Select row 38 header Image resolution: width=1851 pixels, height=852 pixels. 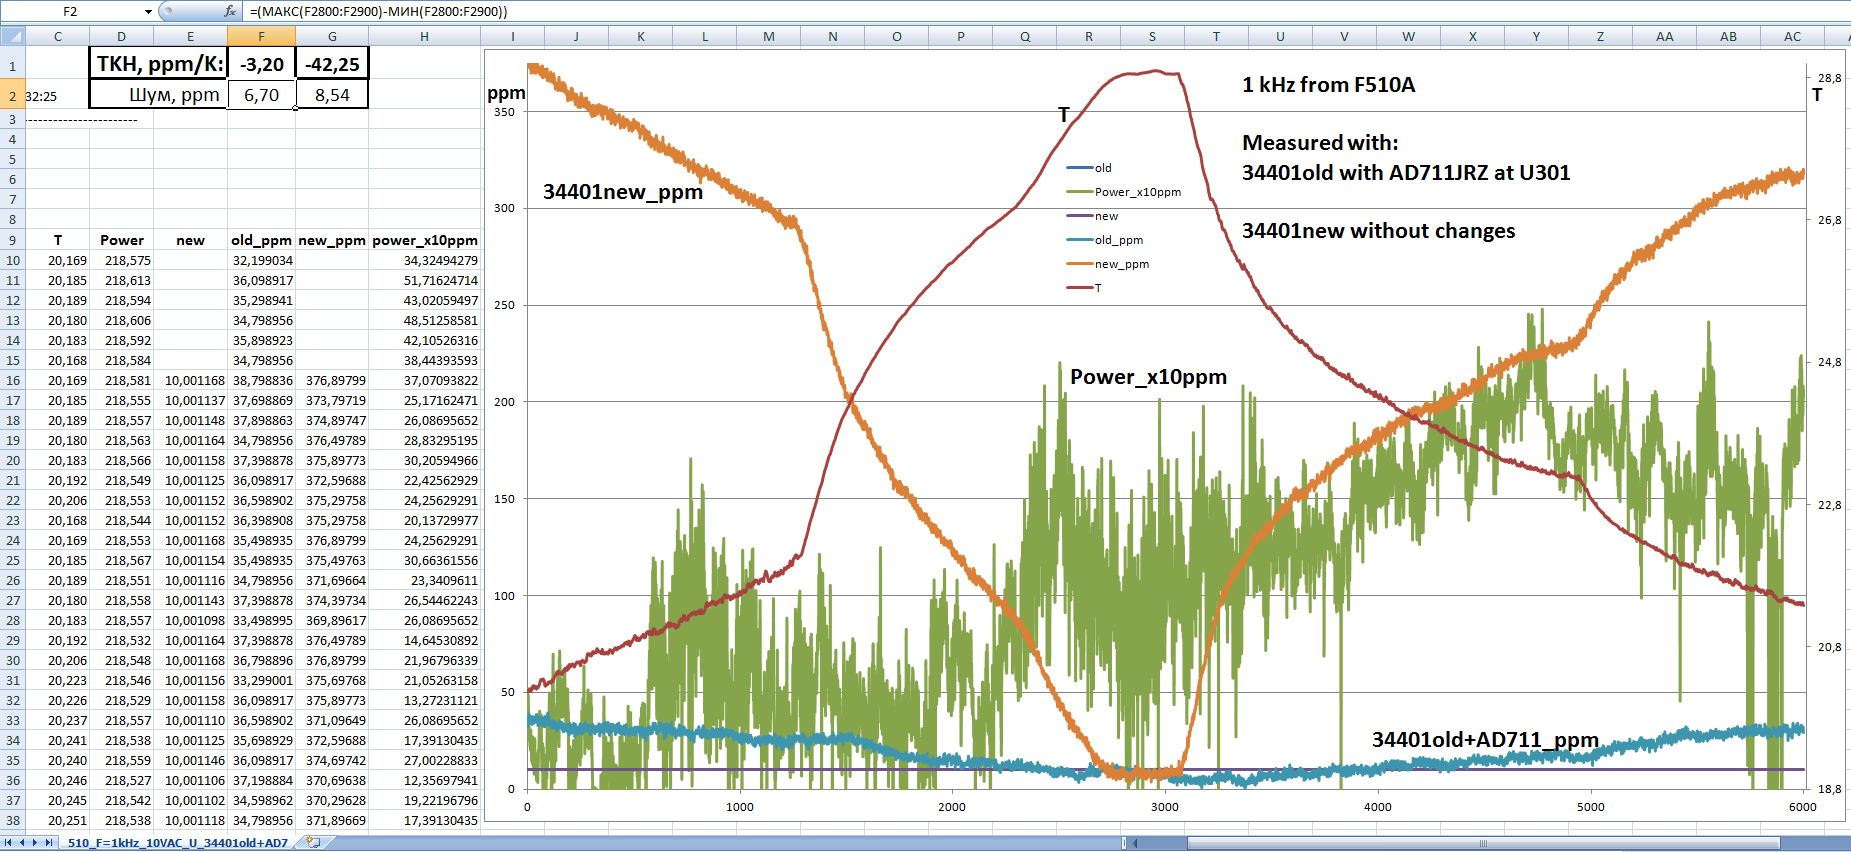[12, 820]
